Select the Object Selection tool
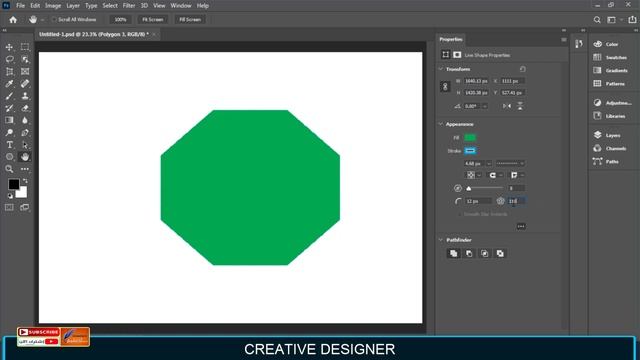This screenshot has width=640, height=360. click(25, 60)
